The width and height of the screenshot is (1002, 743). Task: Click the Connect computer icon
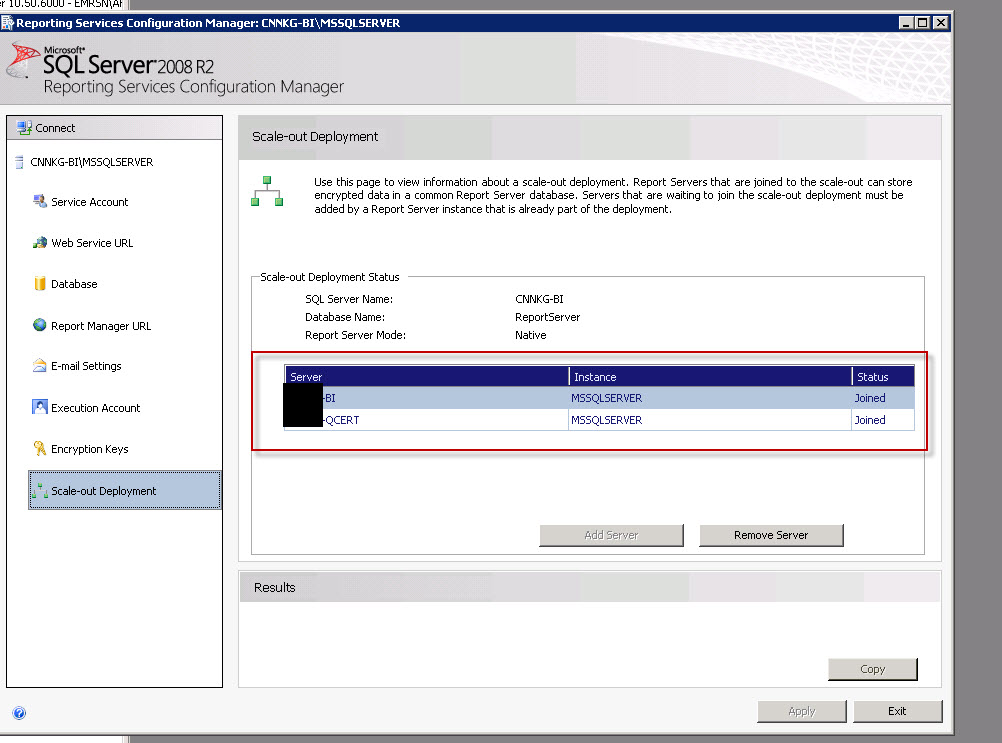(x=24, y=128)
